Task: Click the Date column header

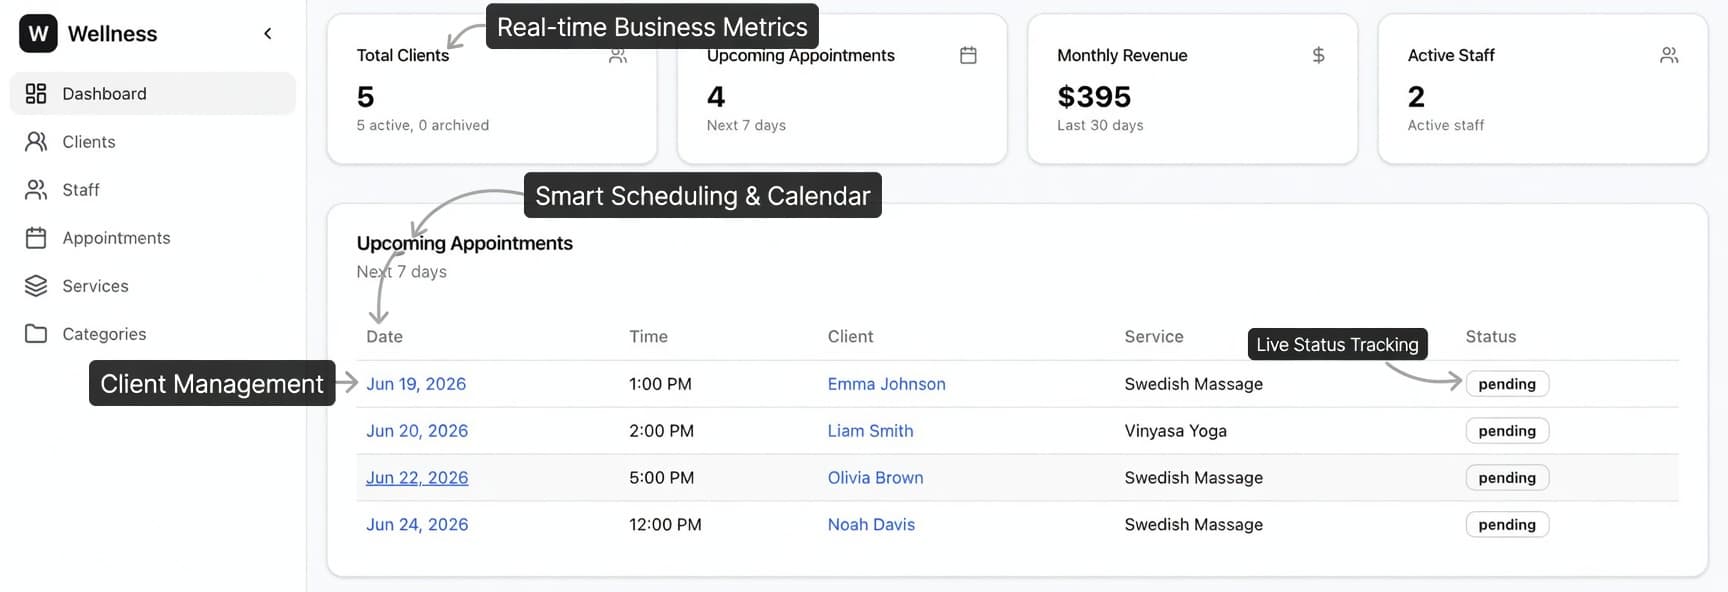Action: click(x=385, y=337)
